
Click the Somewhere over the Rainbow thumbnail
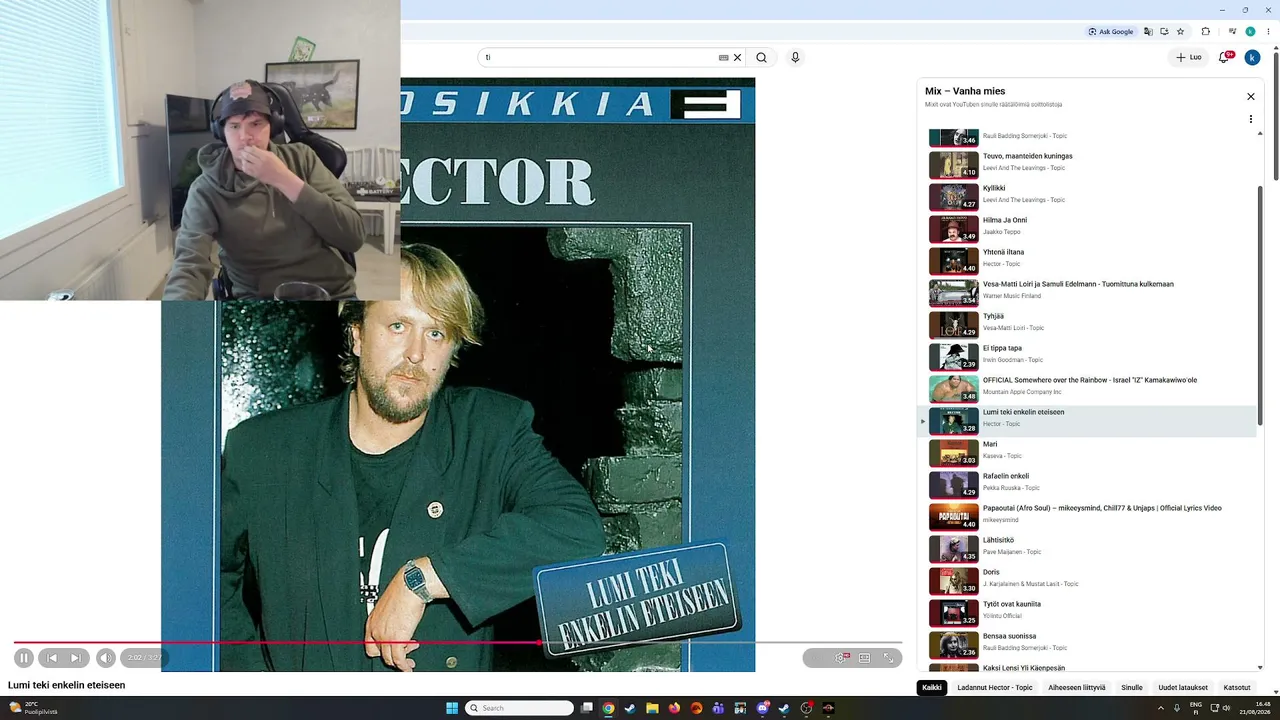(954, 388)
